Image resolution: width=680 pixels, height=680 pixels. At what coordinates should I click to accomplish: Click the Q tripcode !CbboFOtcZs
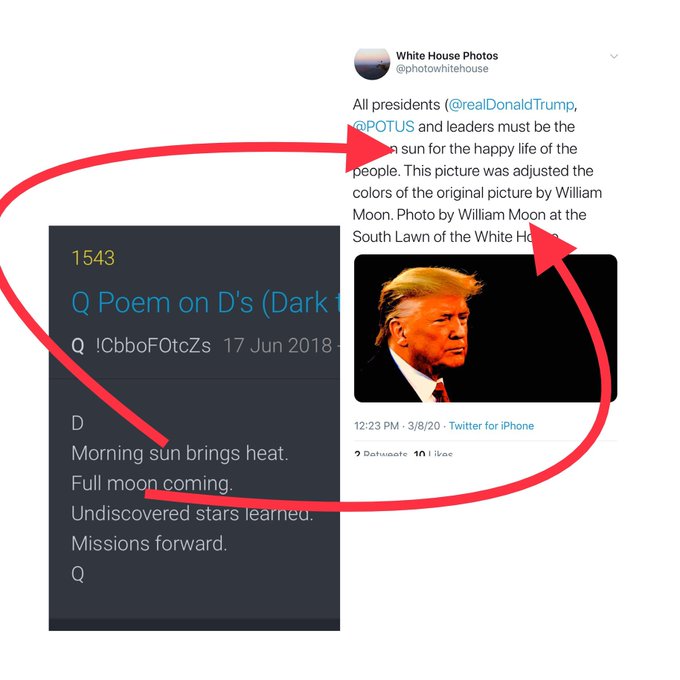(x=153, y=346)
